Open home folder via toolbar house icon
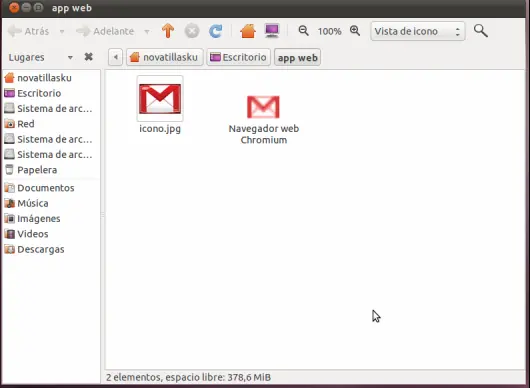Viewport: 530px width, 388px height. (x=248, y=31)
